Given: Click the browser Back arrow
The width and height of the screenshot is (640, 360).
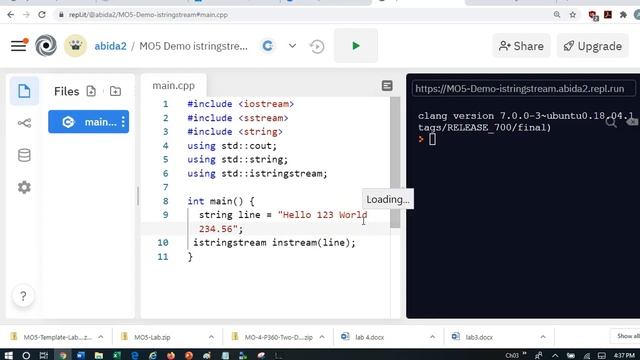Looking at the screenshot, I should tap(11, 15).
